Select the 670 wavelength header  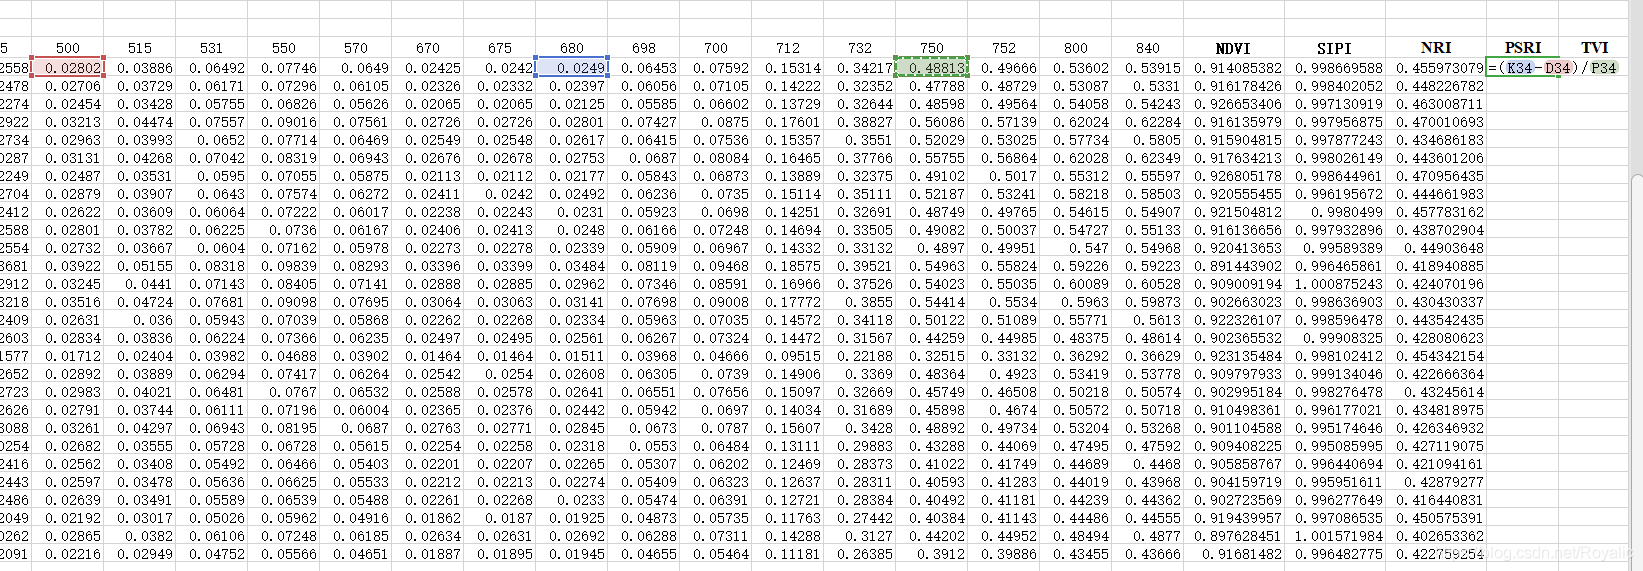pyautogui.click(x=428, y=48)
